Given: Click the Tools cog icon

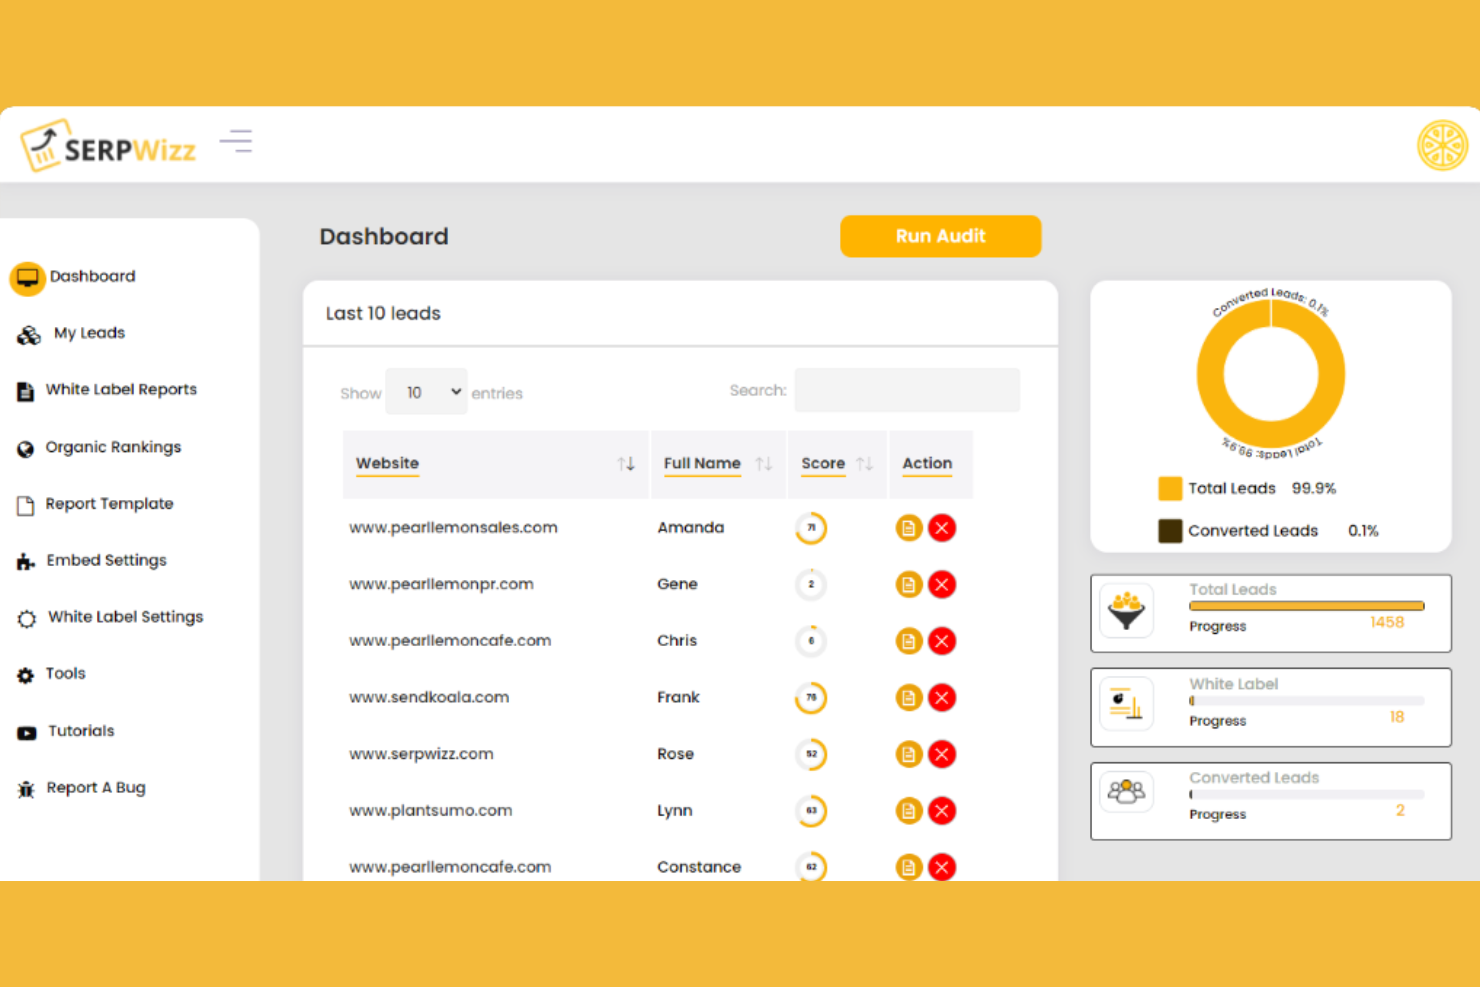Looking at the screenshot, I should point(26,675).
